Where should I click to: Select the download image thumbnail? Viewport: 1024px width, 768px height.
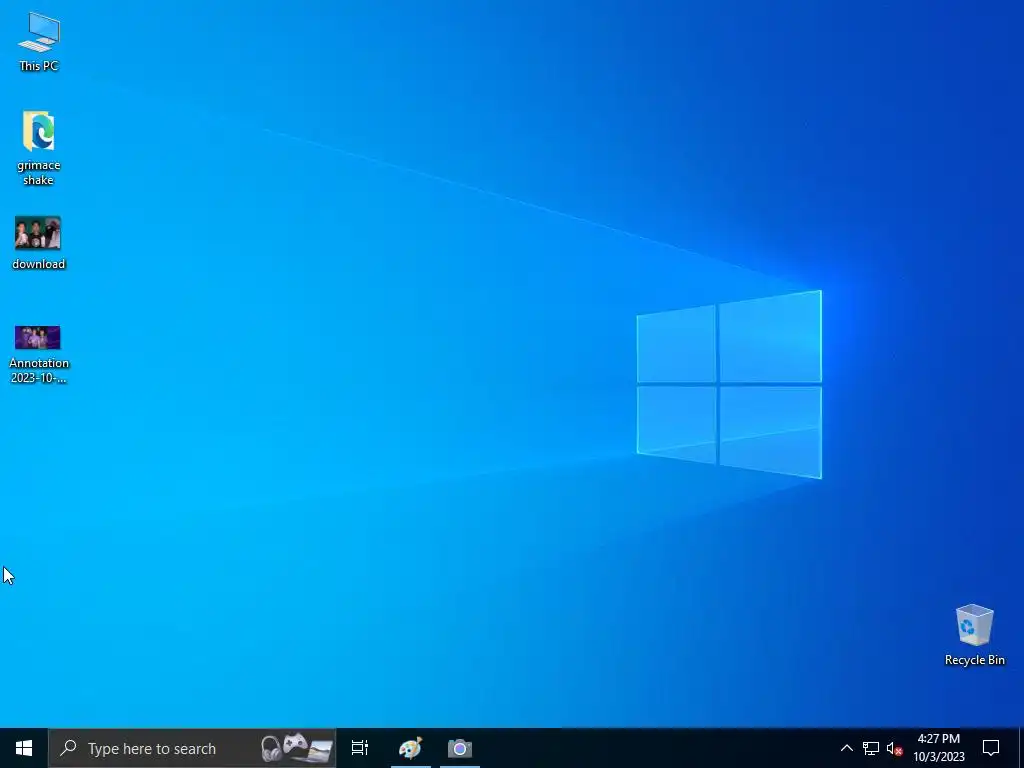tap(38, 233)
